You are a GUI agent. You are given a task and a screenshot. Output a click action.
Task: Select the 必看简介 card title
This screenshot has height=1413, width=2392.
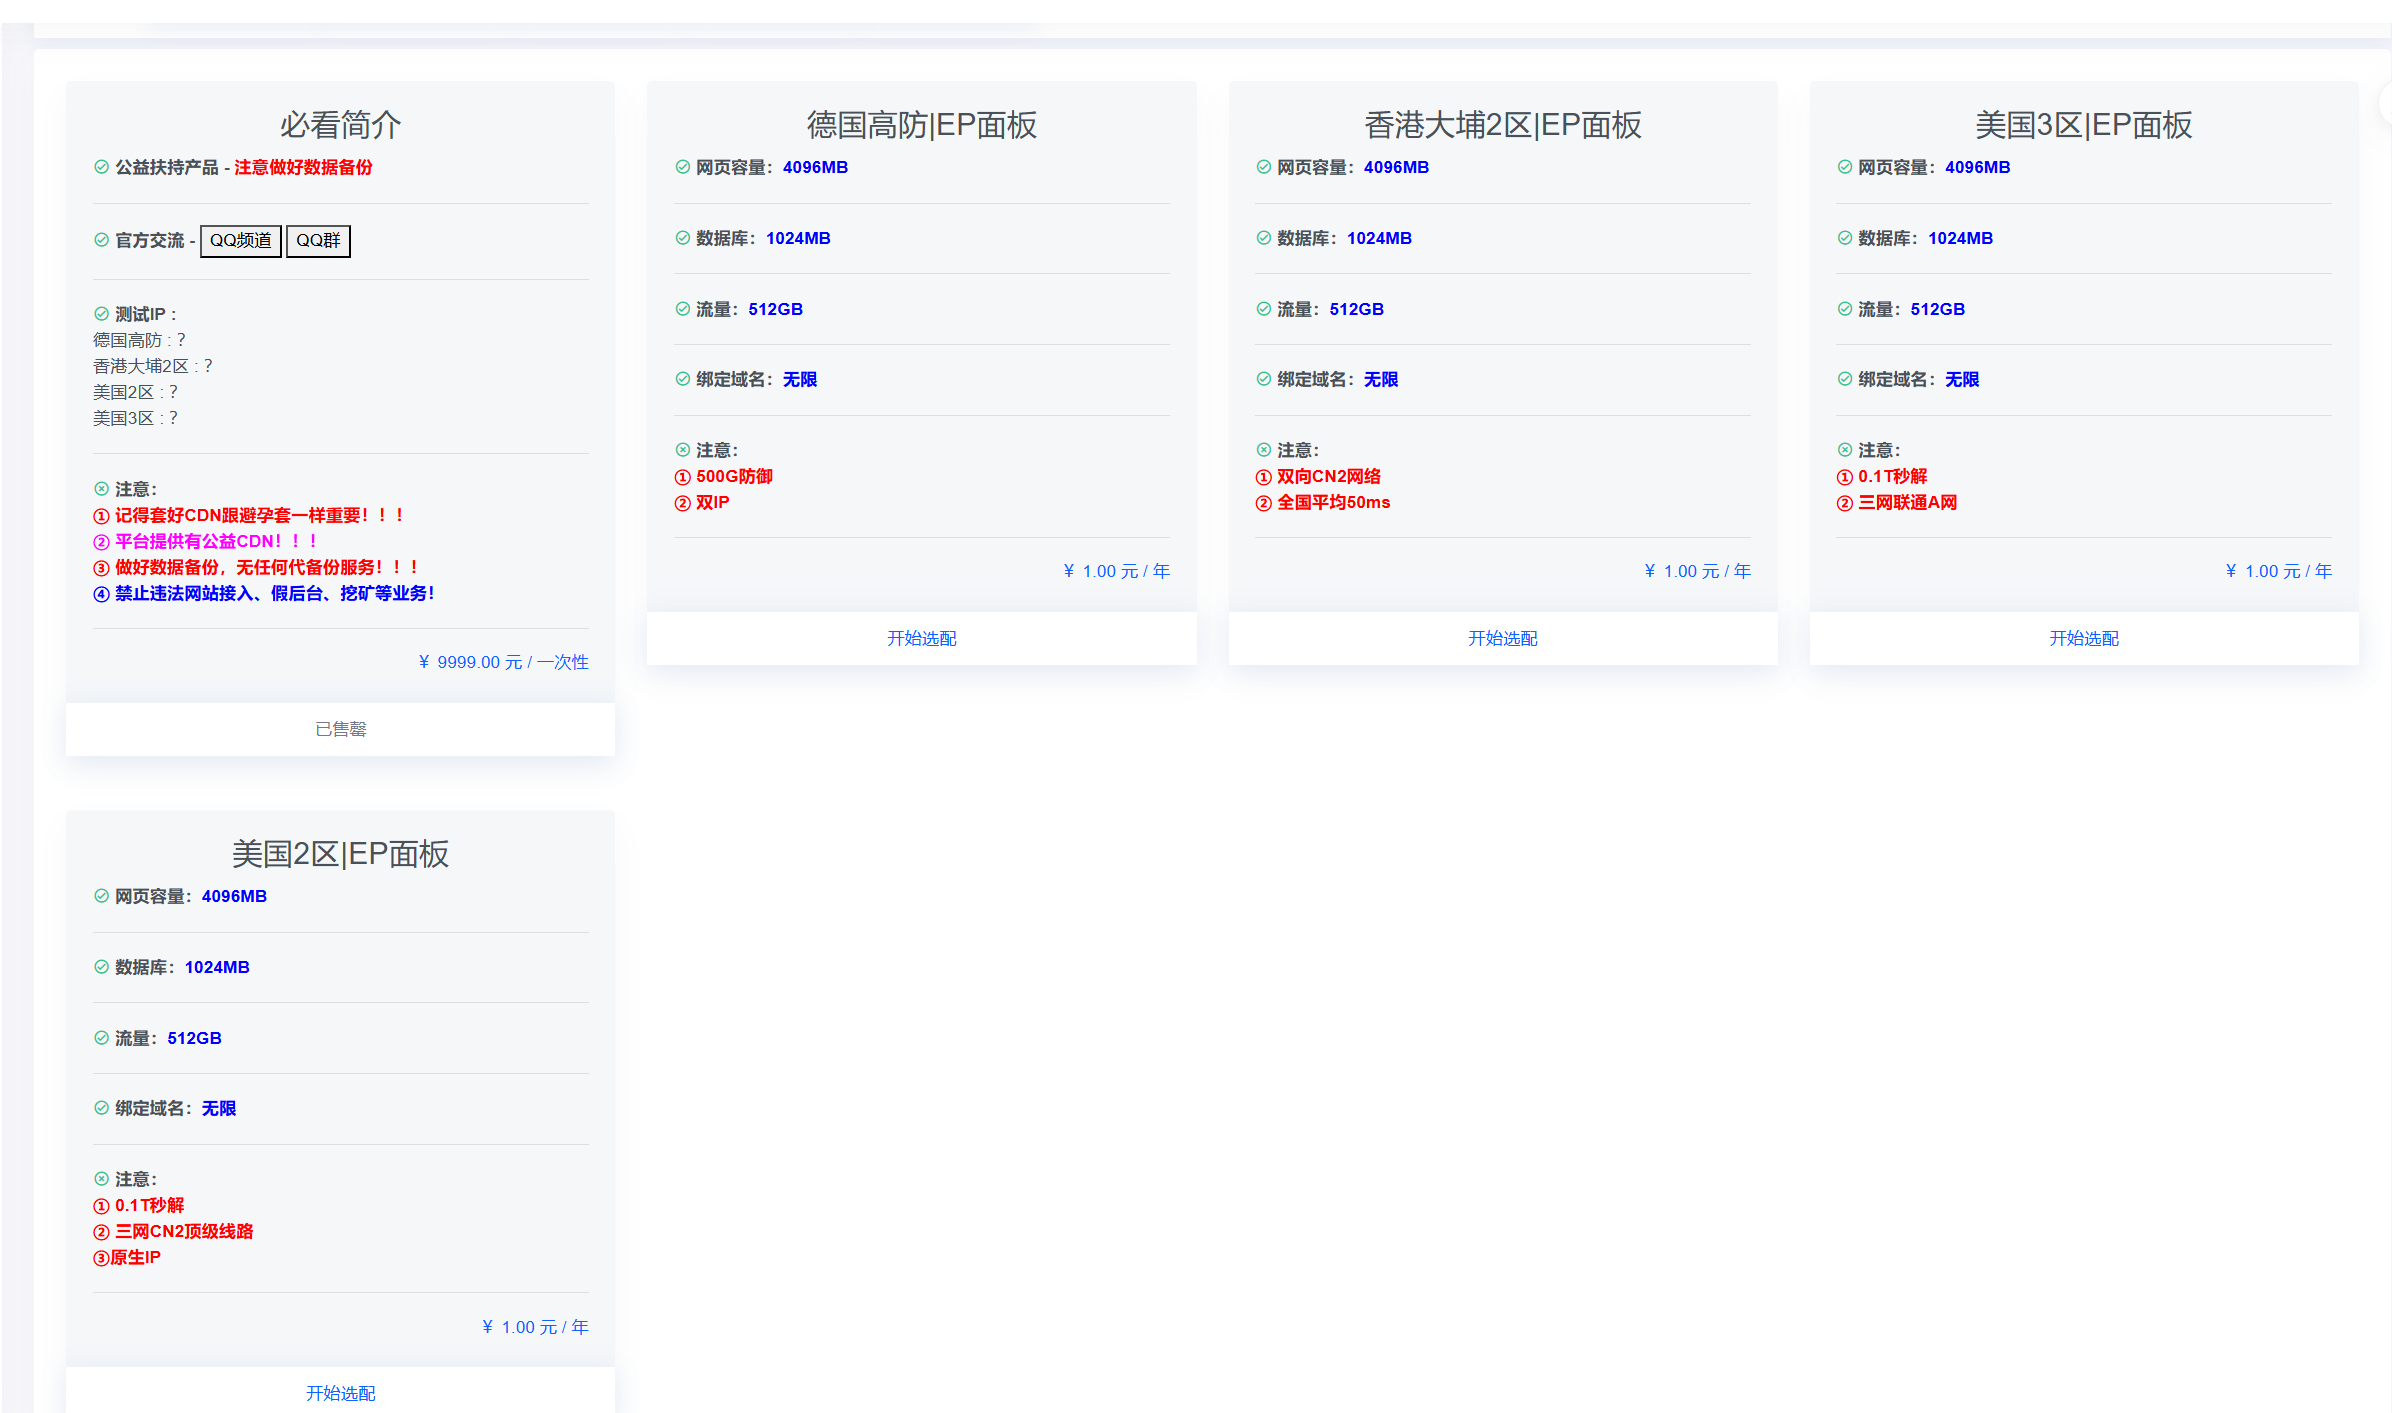tap(340, 125)
